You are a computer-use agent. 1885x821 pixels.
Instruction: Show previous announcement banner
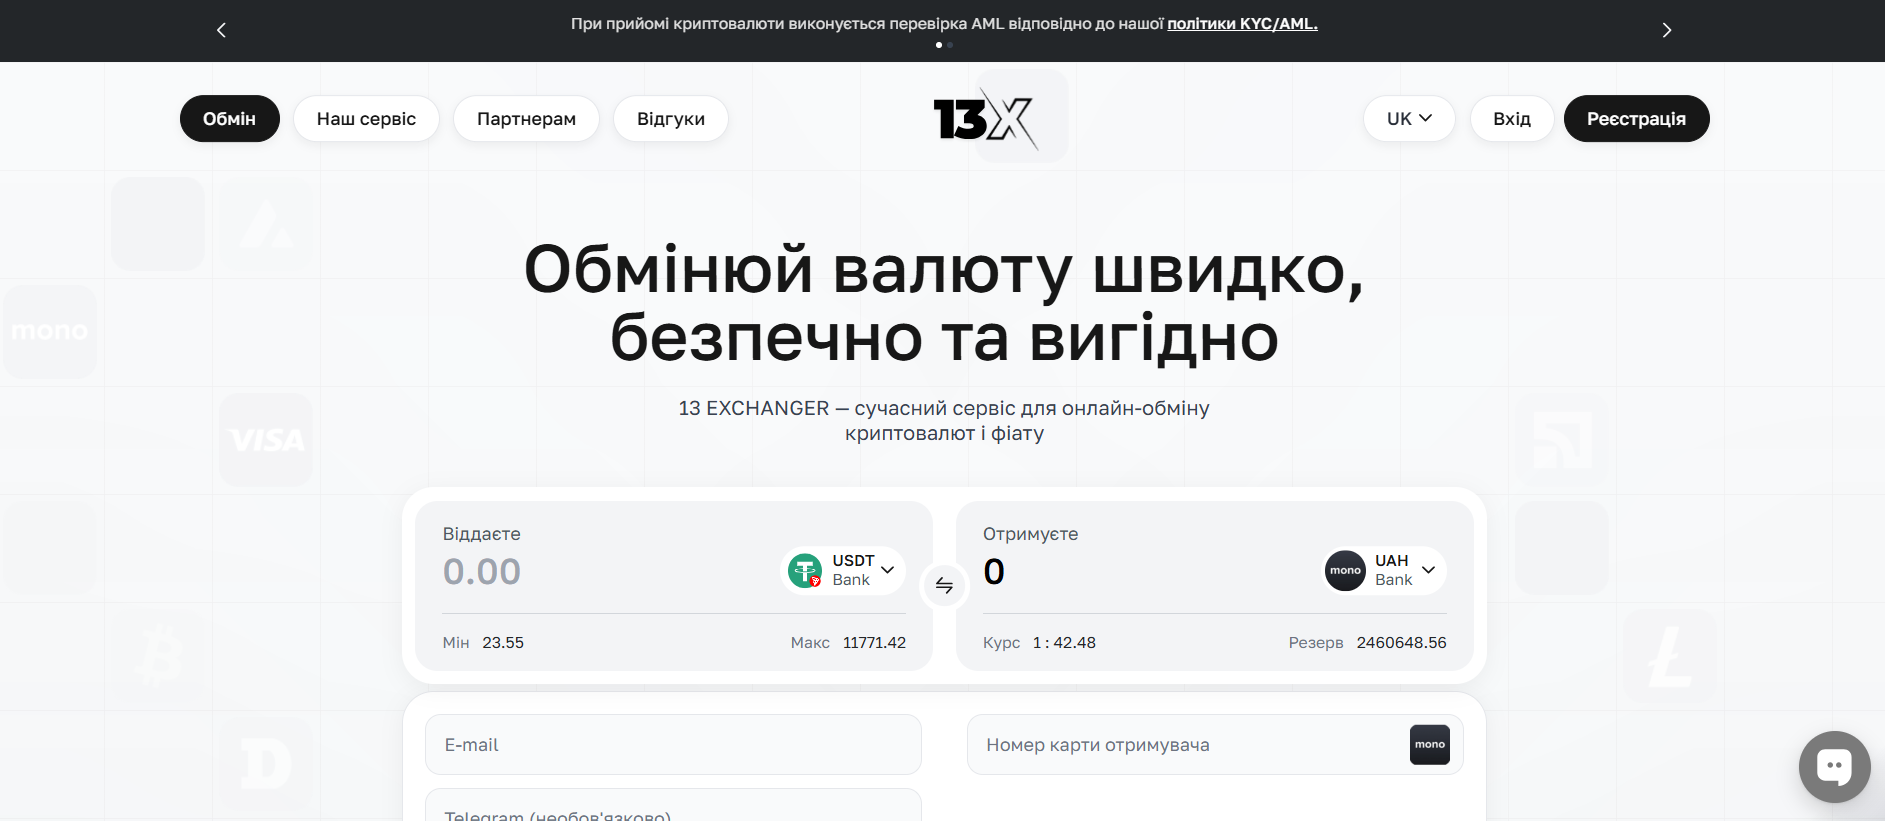point(221,30)
